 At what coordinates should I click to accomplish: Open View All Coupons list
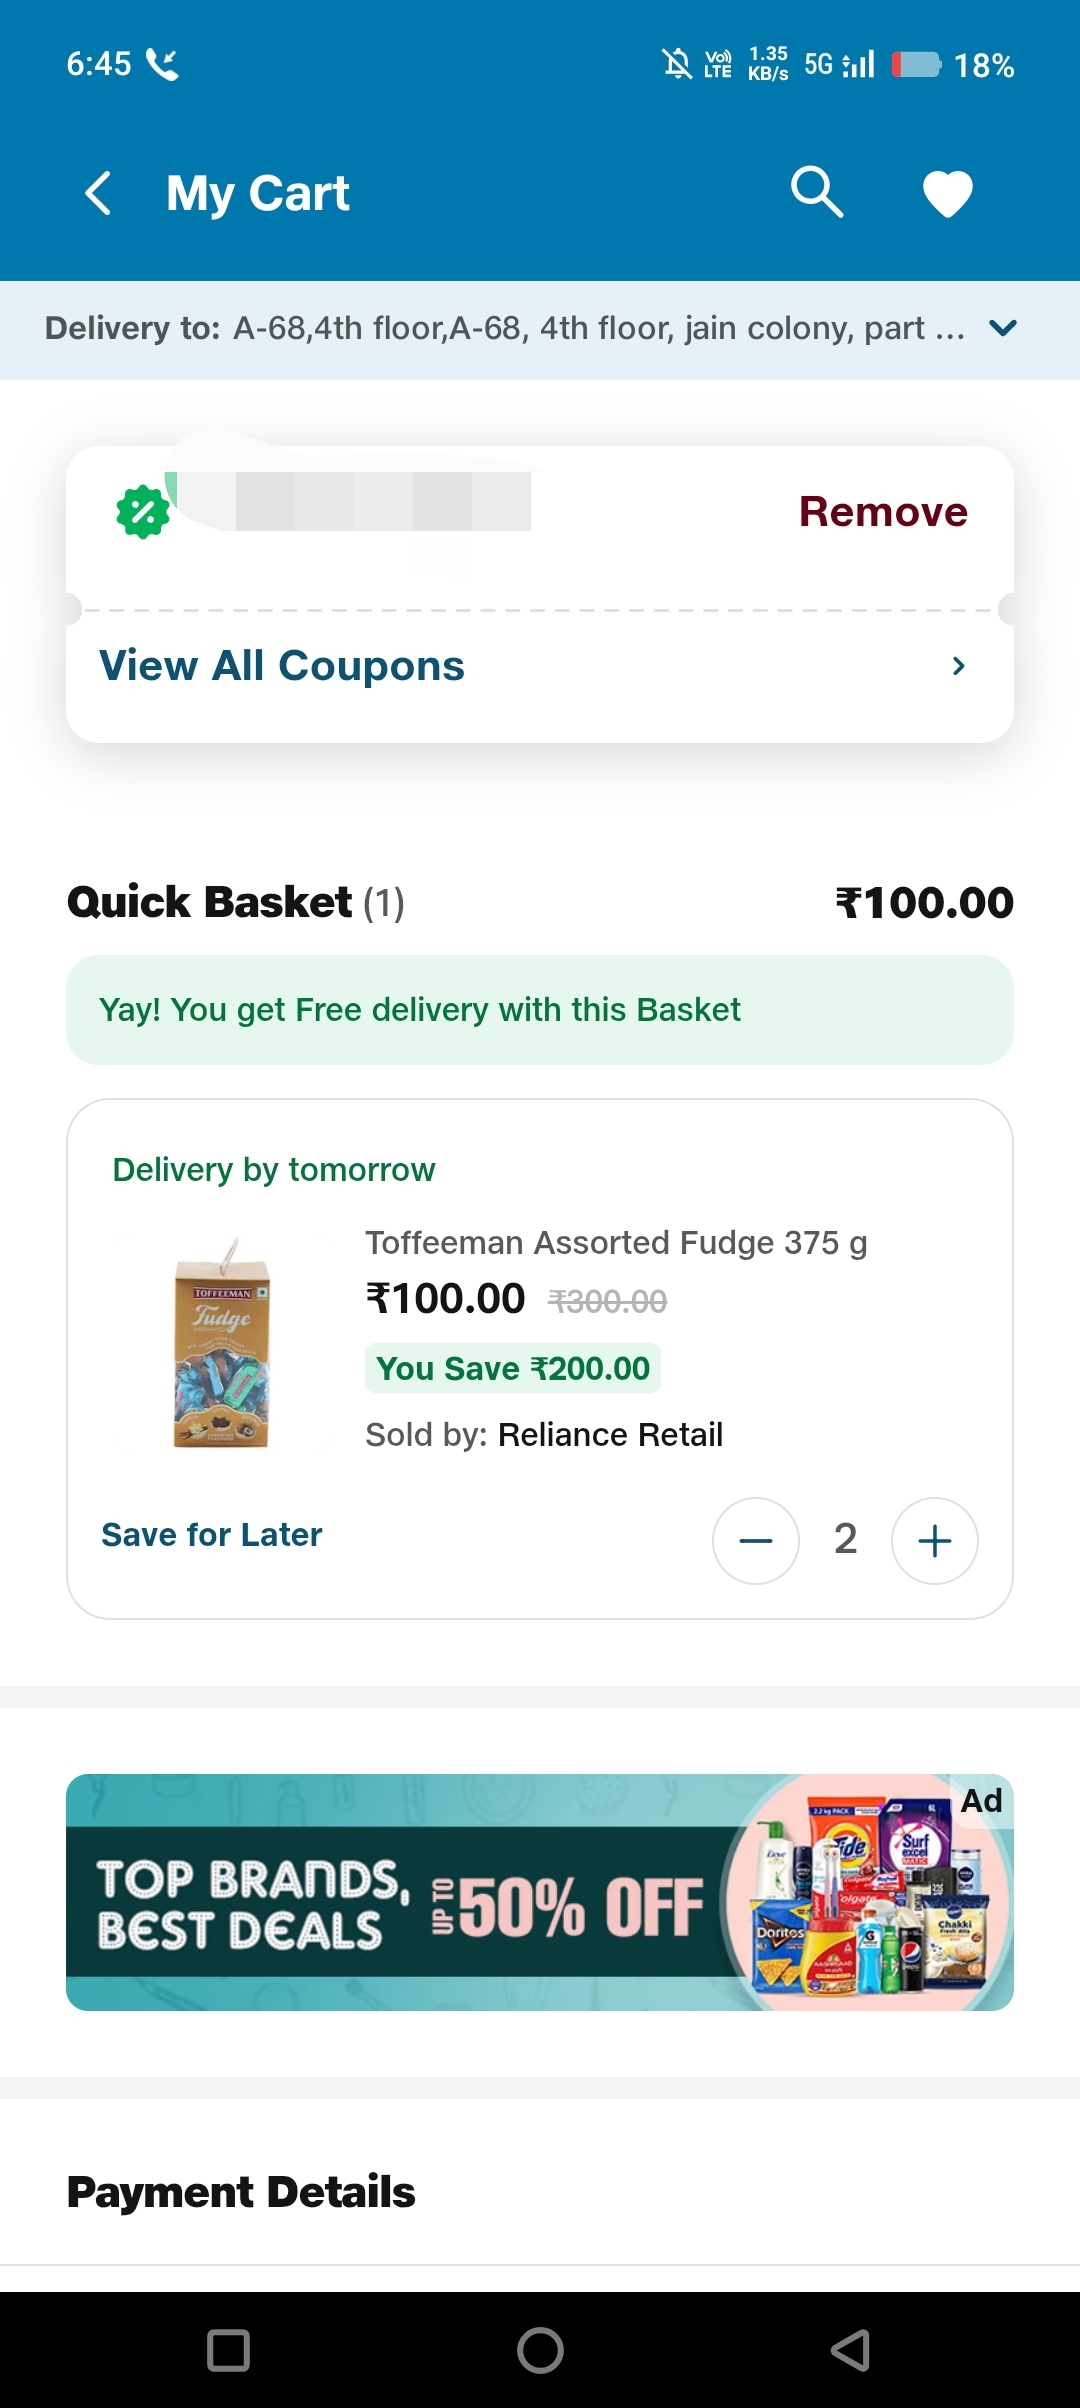click(x=282, y=666)
